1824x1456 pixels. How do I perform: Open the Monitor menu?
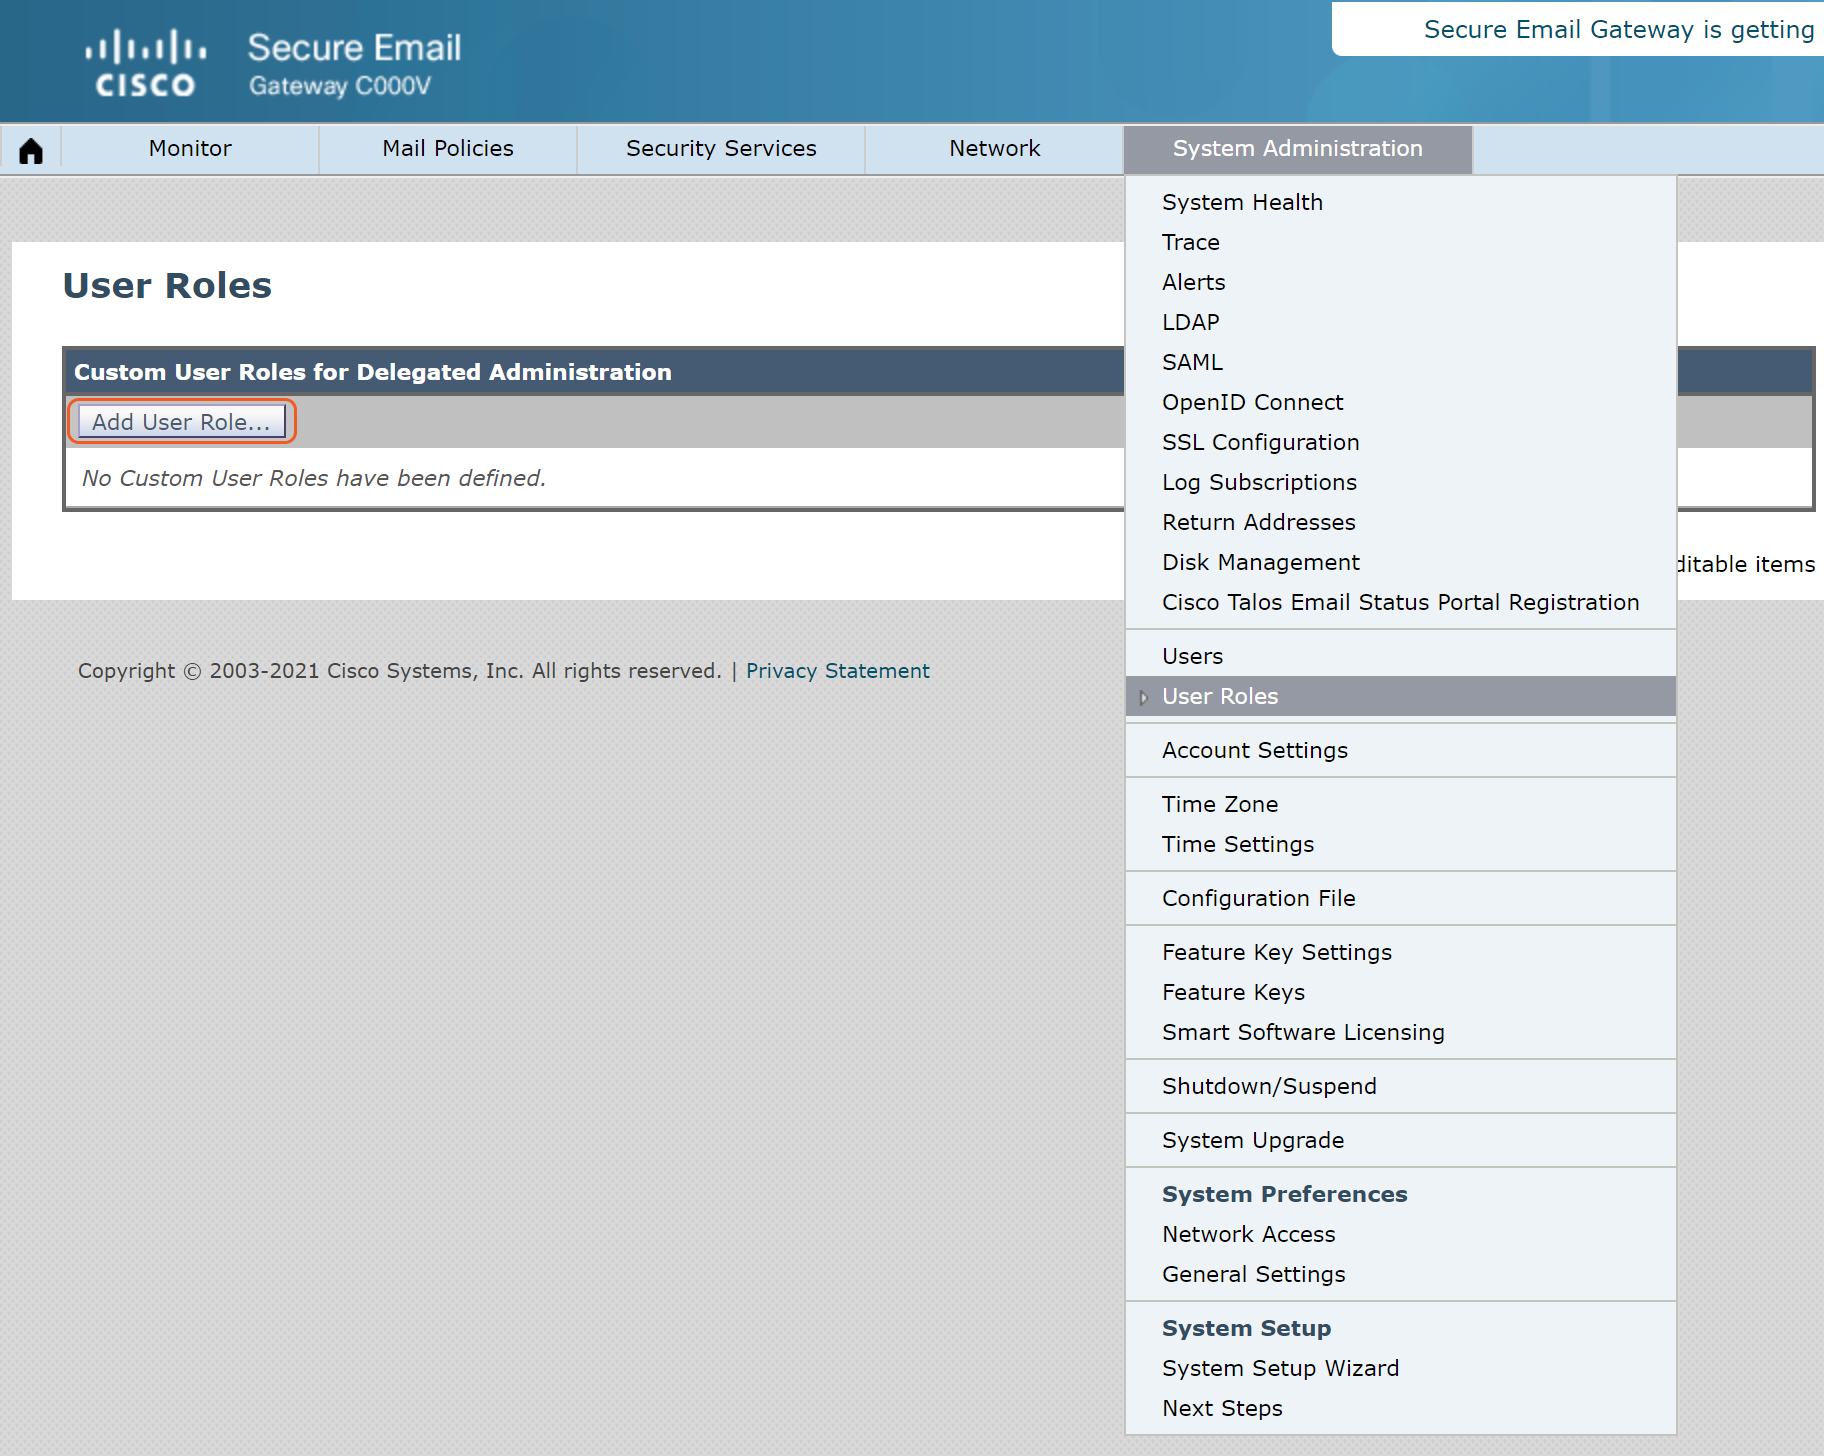190,149
